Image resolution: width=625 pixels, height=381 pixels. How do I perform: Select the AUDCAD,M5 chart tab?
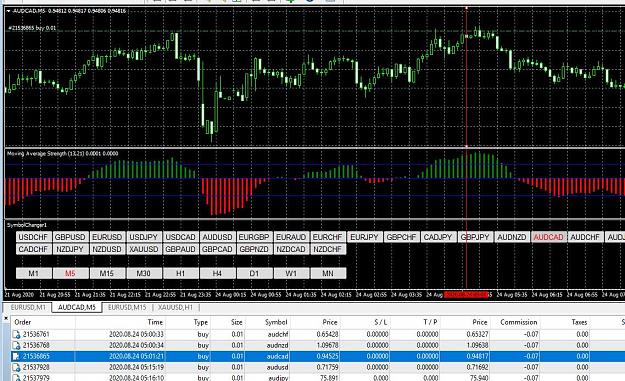77,307
